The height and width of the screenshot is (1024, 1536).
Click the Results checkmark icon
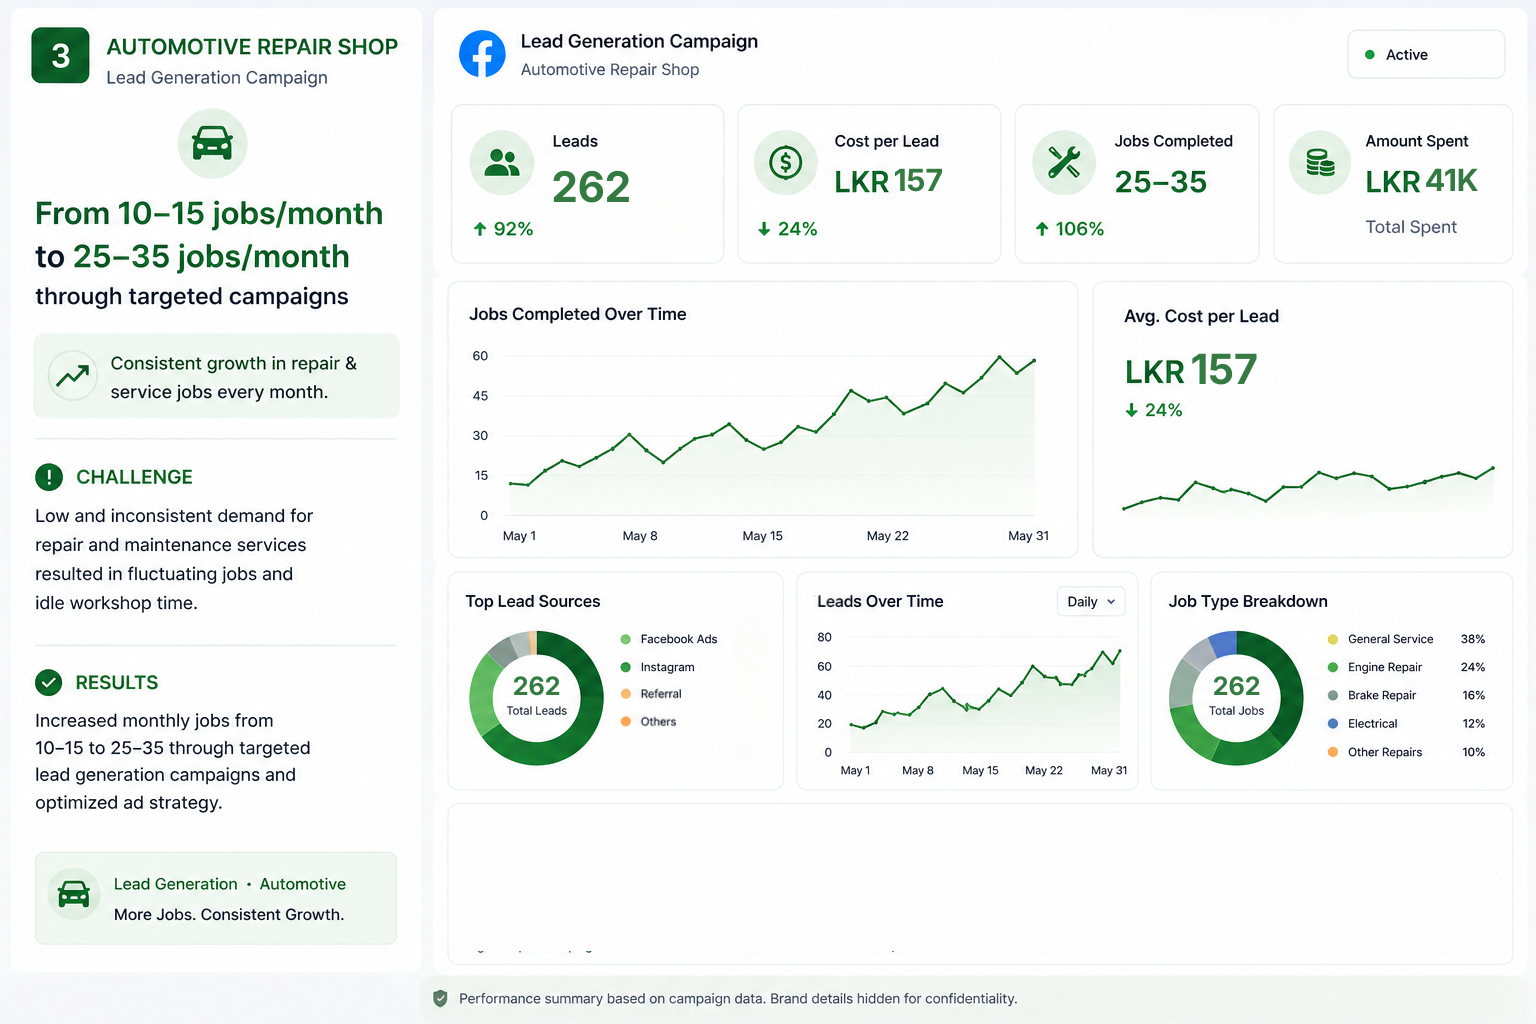(x=48, y=682)
